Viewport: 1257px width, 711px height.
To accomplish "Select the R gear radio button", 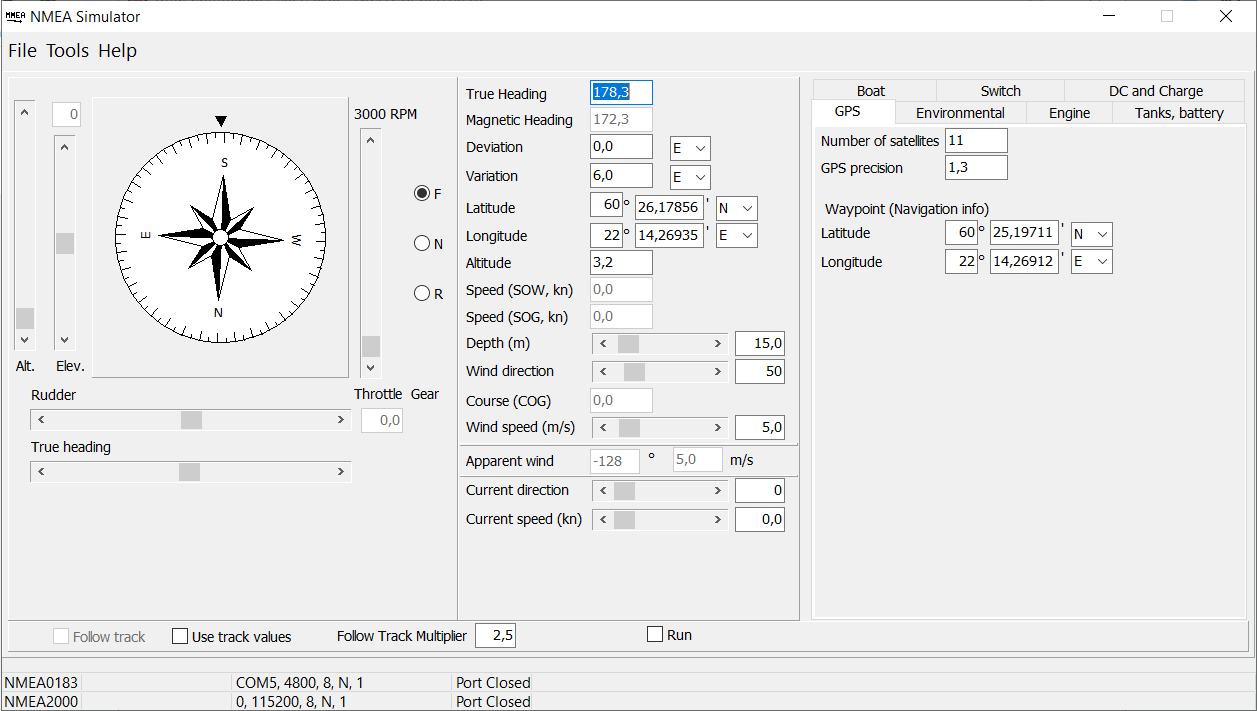I will [x=422, y=292].
